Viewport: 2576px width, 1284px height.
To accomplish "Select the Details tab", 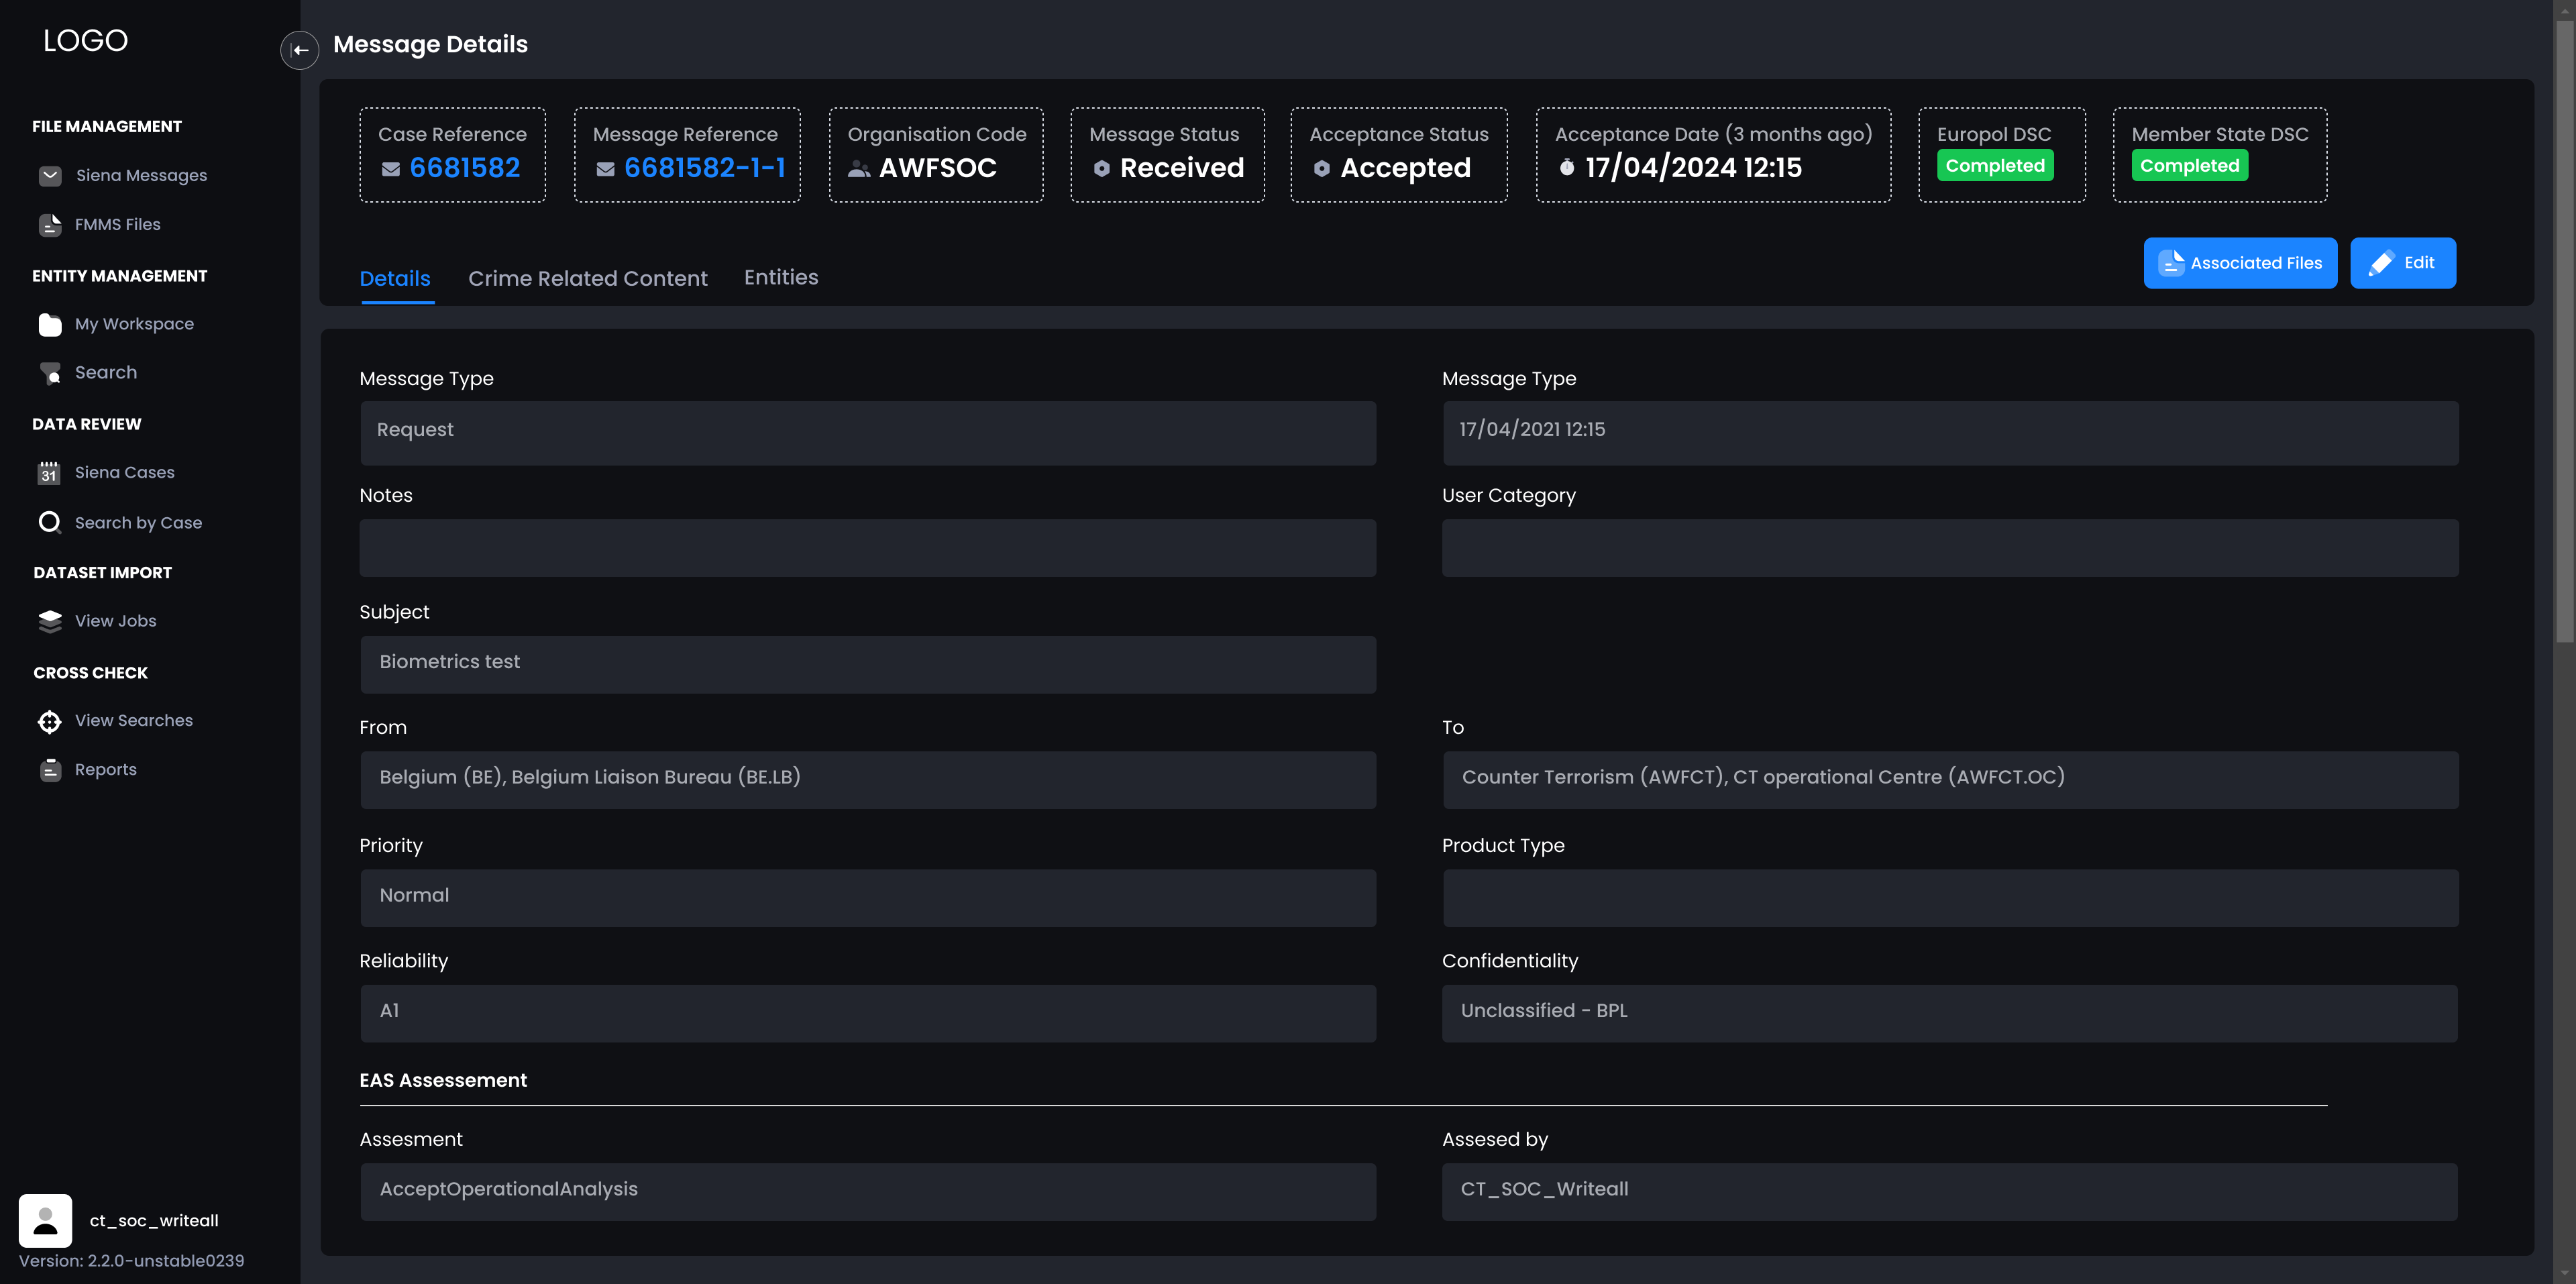I will [395, 278].
